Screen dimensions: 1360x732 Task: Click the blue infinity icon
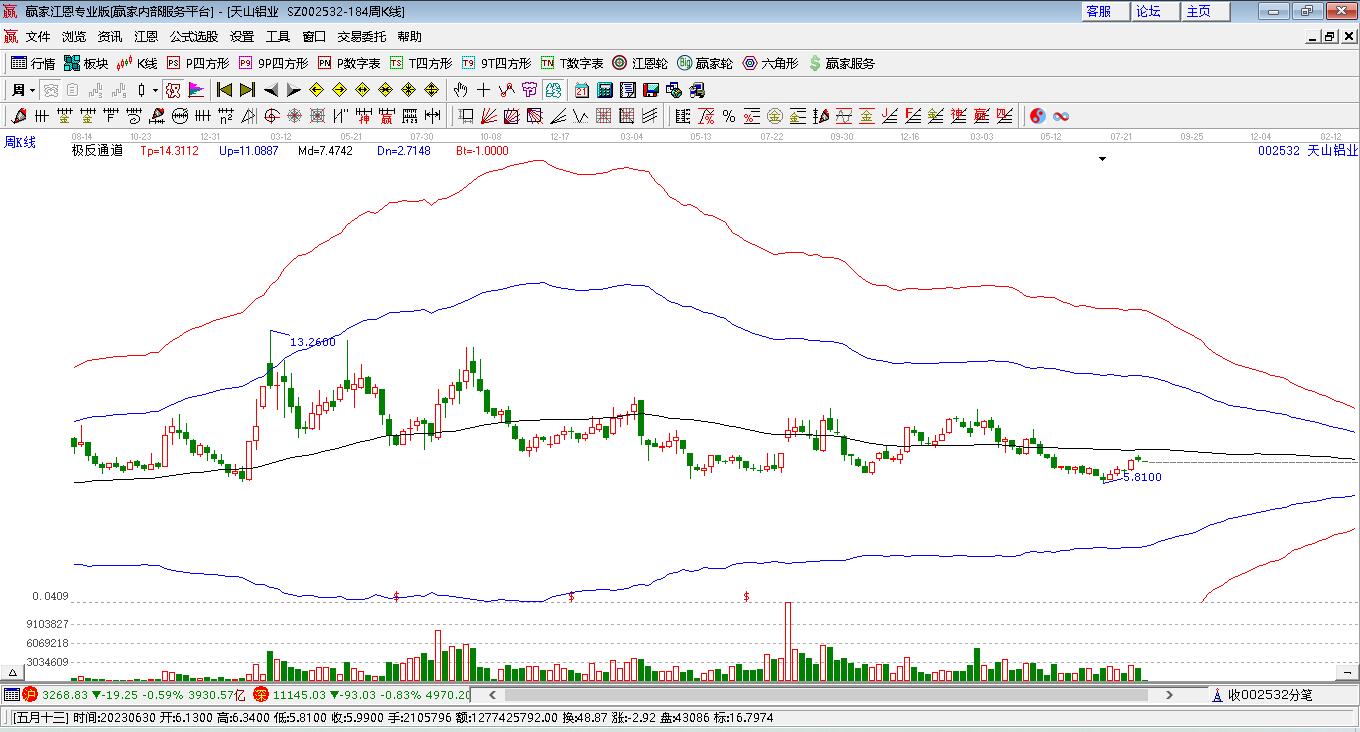1061,116
